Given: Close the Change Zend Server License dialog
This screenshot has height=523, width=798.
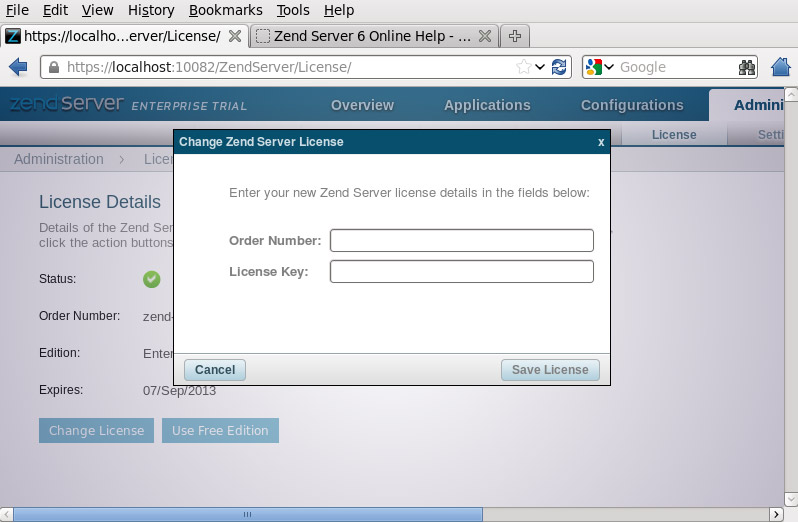Looking at the screenshot, I should coord(601,142).
